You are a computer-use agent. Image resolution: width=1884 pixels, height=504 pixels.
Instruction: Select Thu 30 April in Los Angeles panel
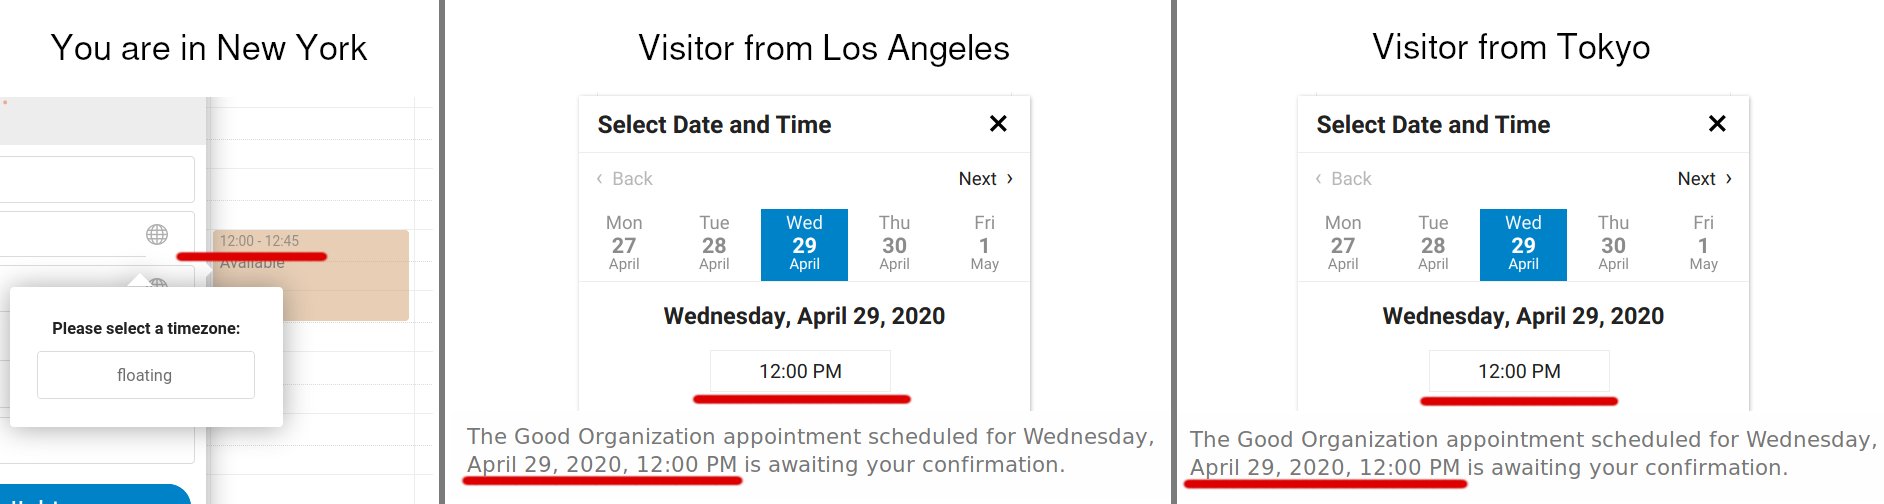coord(894,244)
